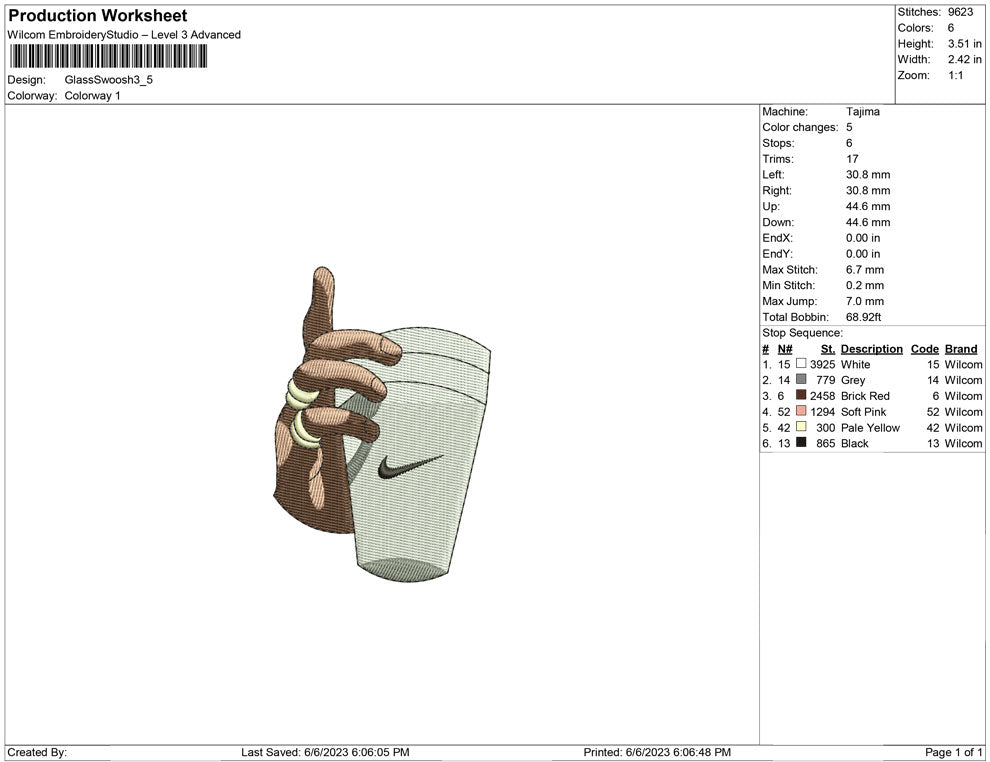Click the Trims value 17
This screenshot has width=990, height=762.
(852, 159)
